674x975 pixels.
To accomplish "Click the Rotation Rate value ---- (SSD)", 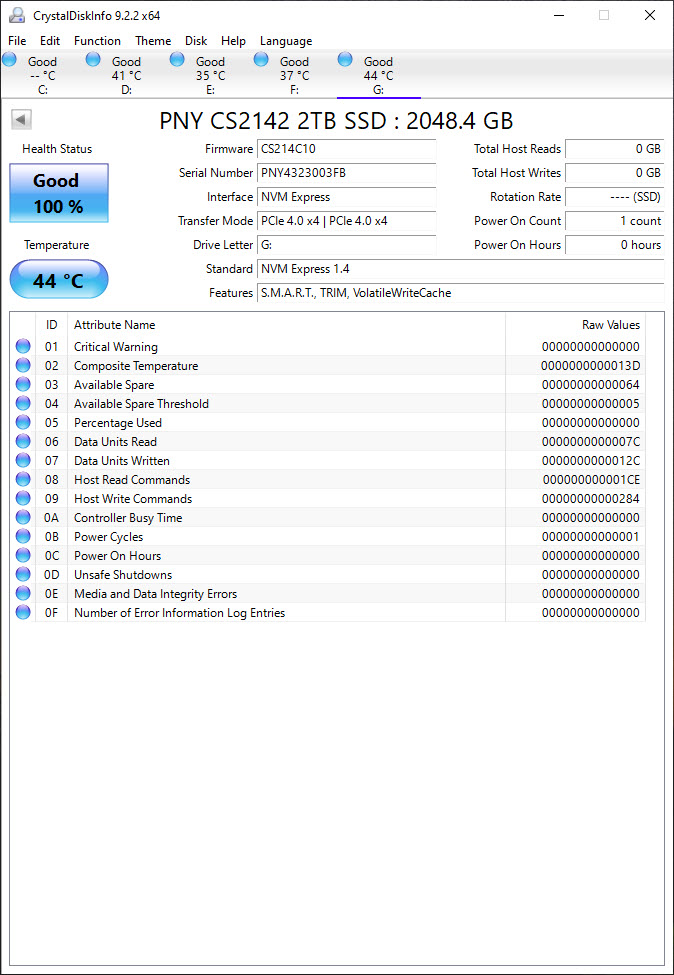I will 614,196.
